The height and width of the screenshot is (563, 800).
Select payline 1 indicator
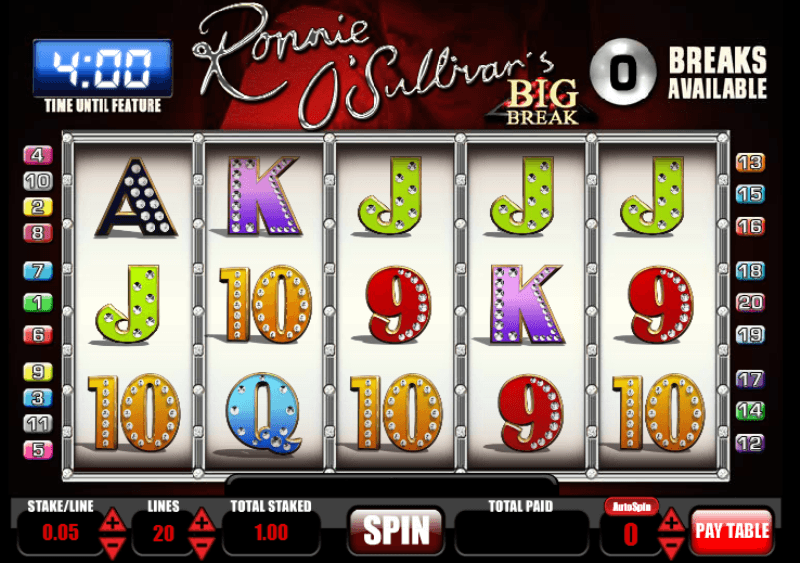(x=38, y=303)
